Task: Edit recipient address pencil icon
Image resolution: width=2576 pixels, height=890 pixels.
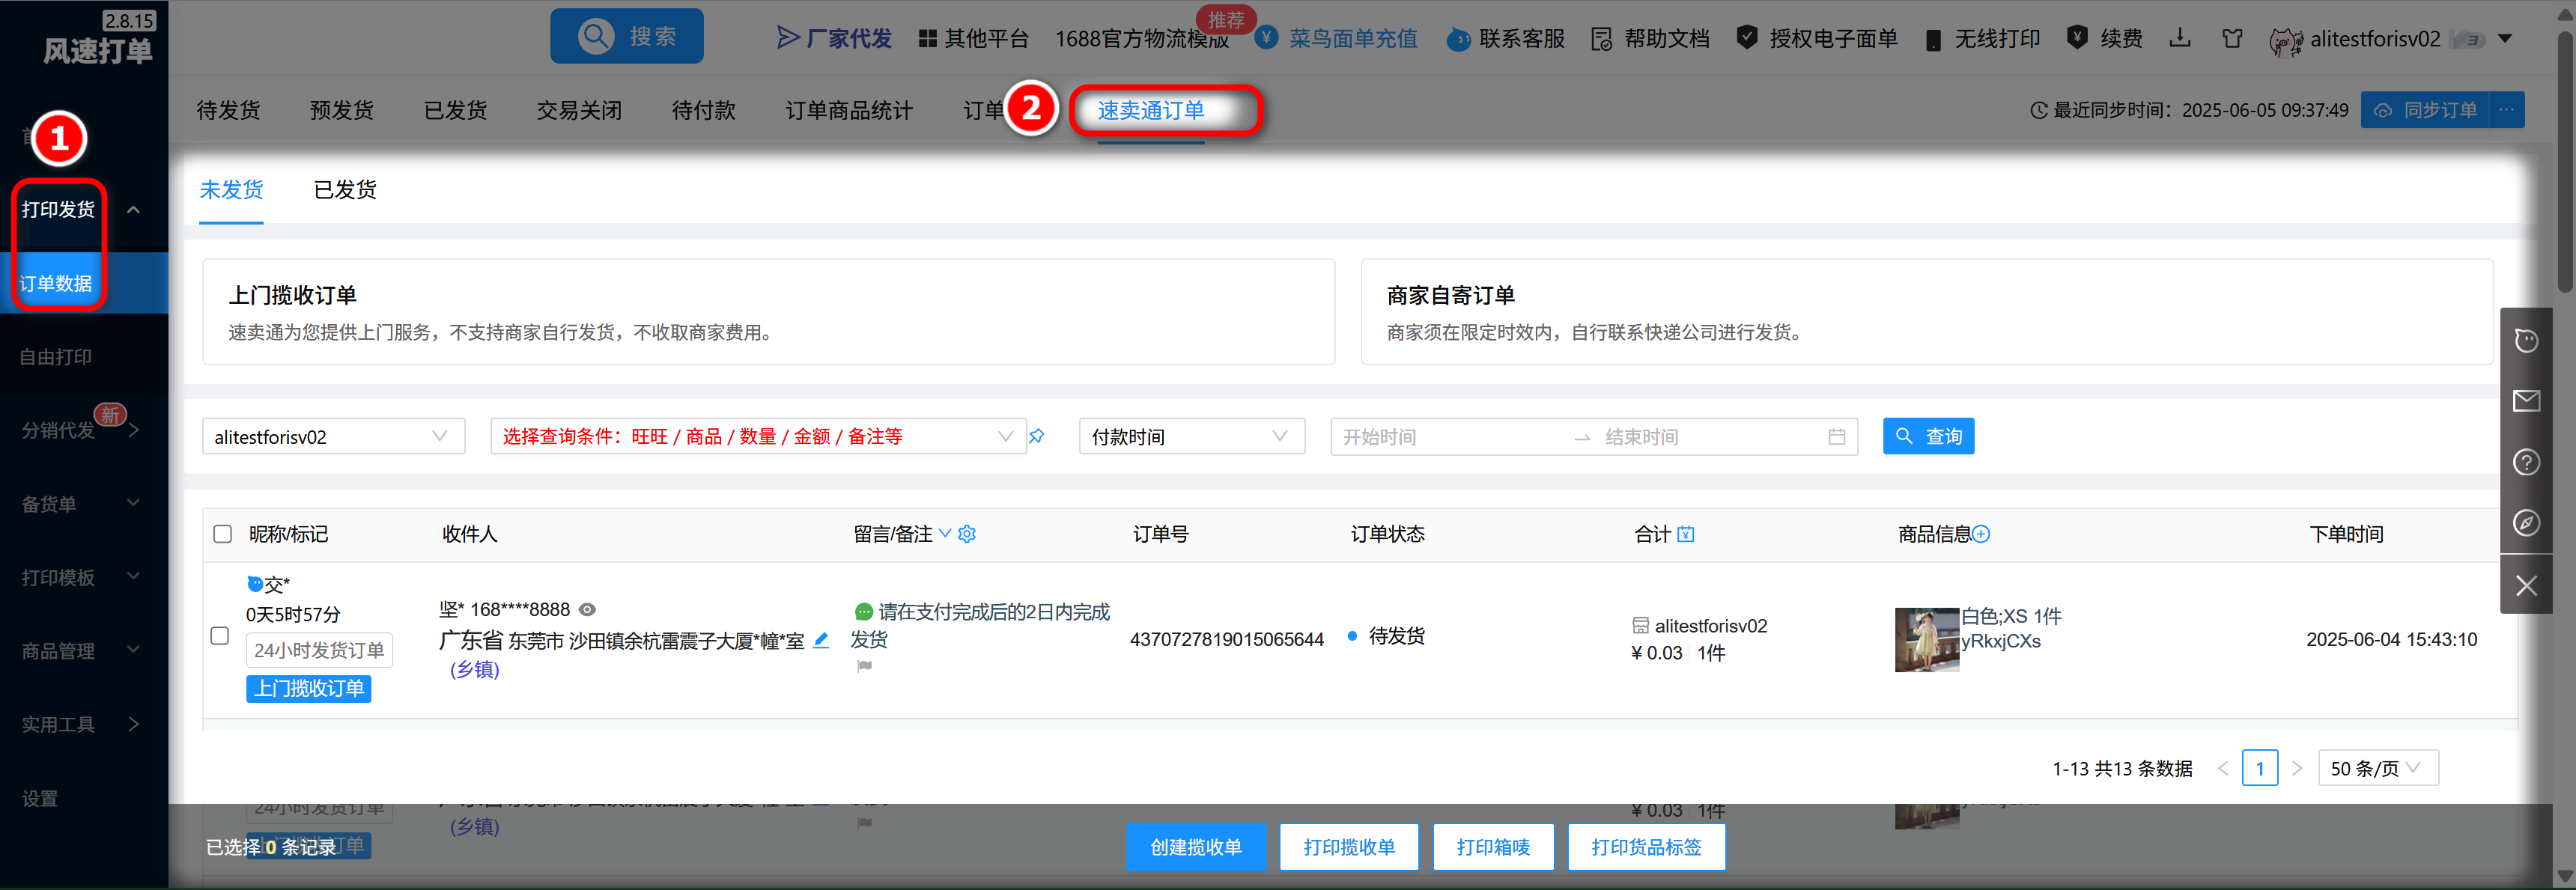Action: click(821, 640)
